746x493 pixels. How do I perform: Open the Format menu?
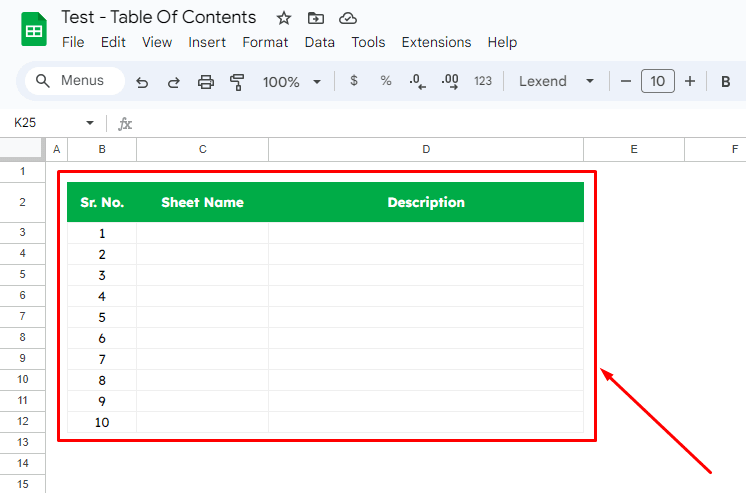[265, 42]
